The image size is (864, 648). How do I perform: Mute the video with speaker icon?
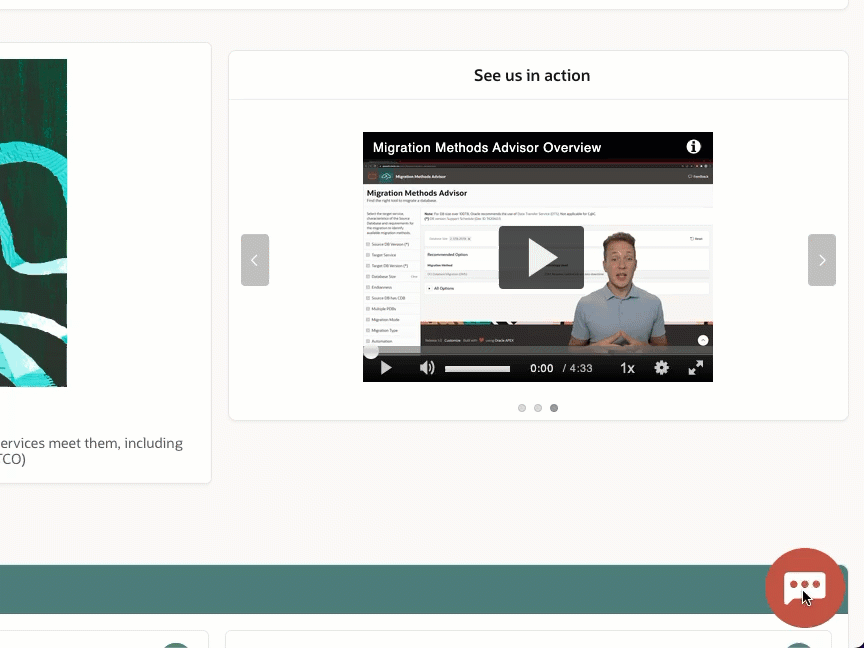point(427,368)
